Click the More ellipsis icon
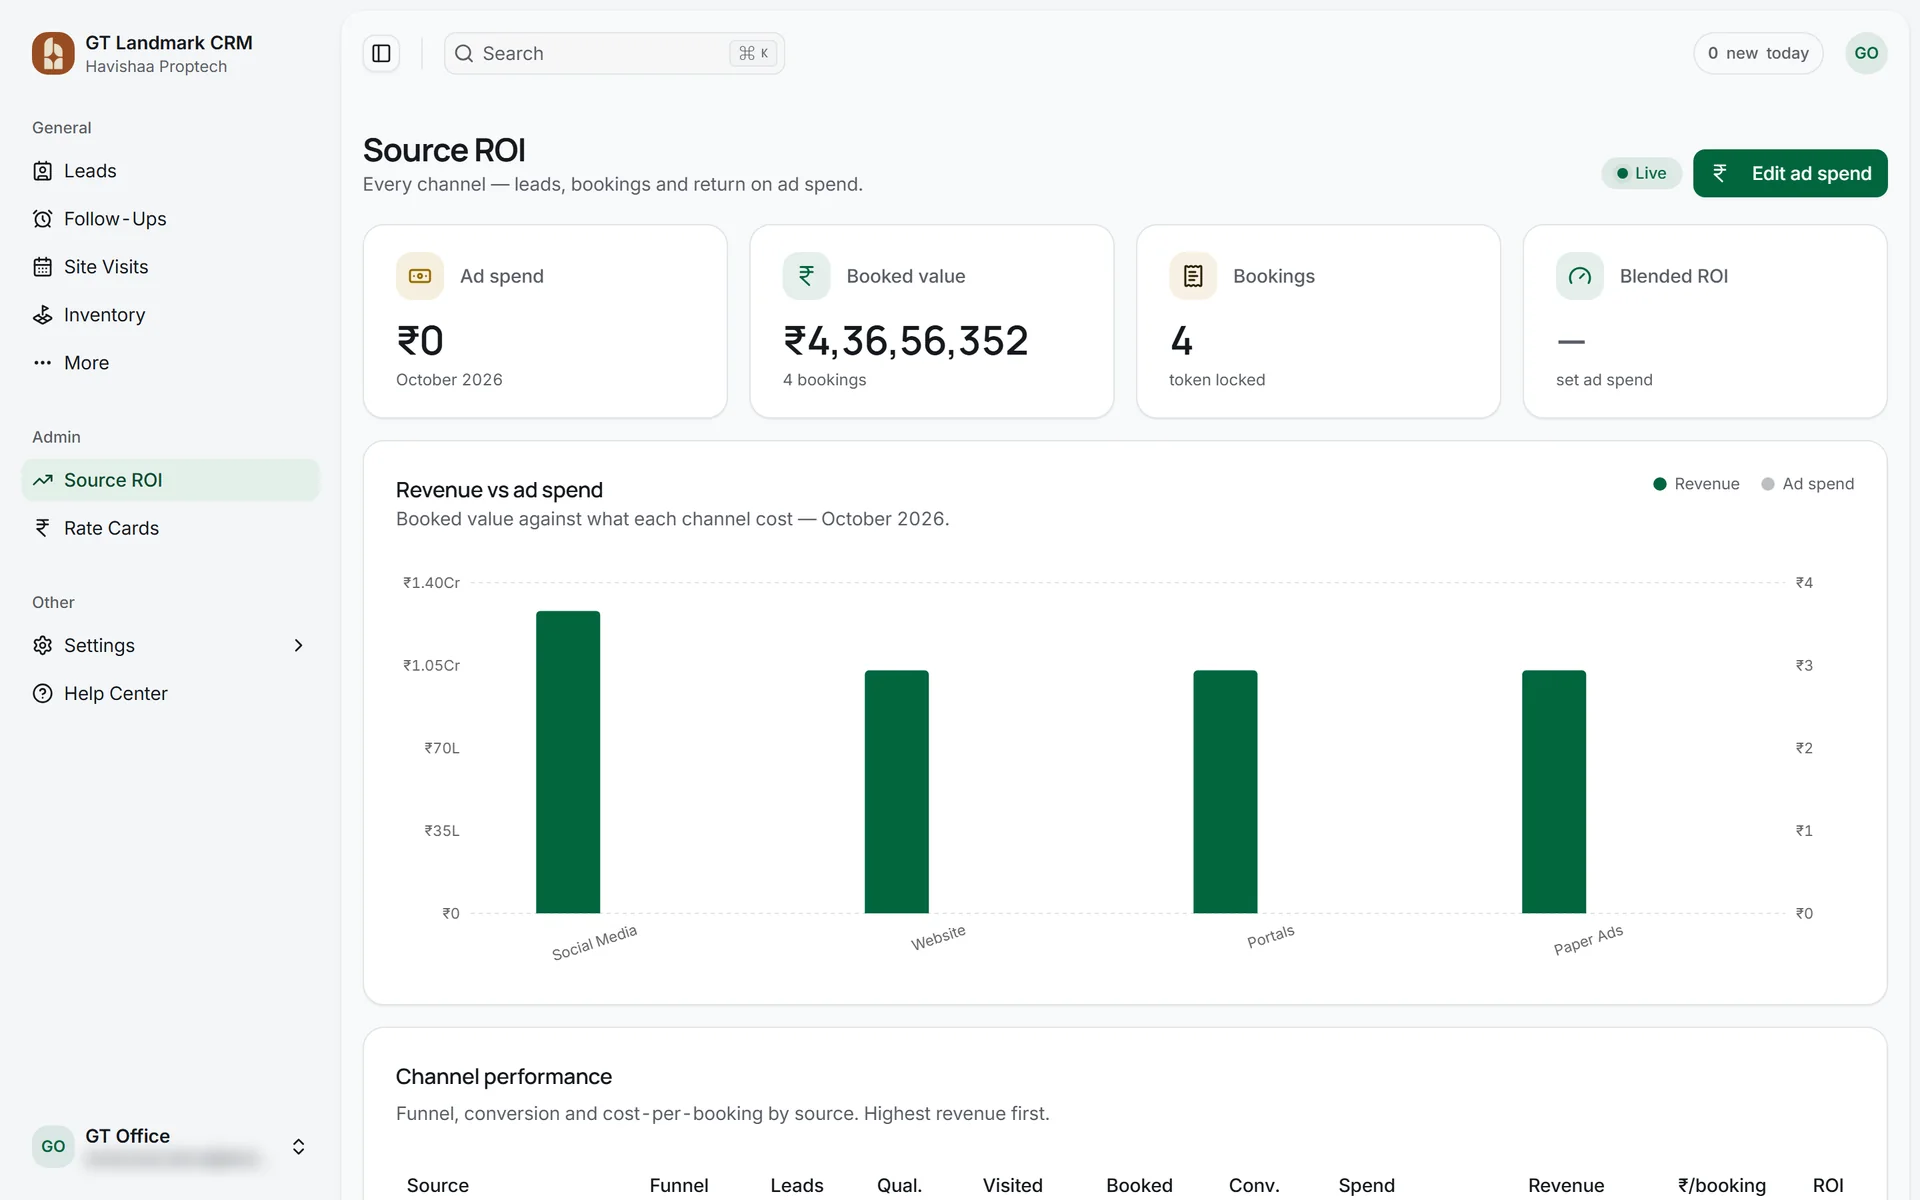This screenshot has width=1920, height=1200. pyautogui.click(x=42, y=363)
